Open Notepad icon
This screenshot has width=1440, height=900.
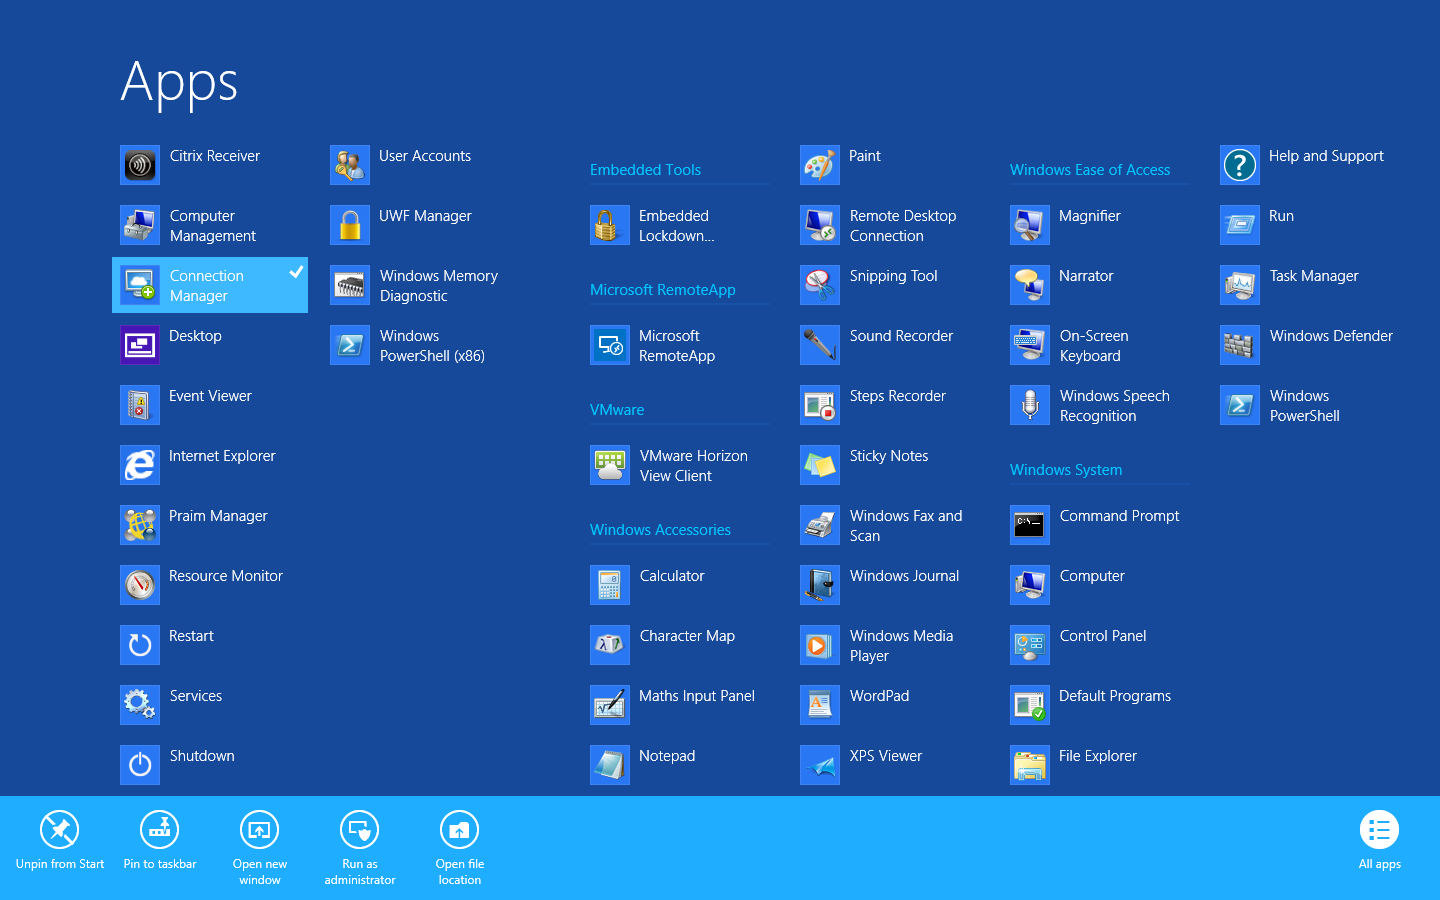click(610, 765)
